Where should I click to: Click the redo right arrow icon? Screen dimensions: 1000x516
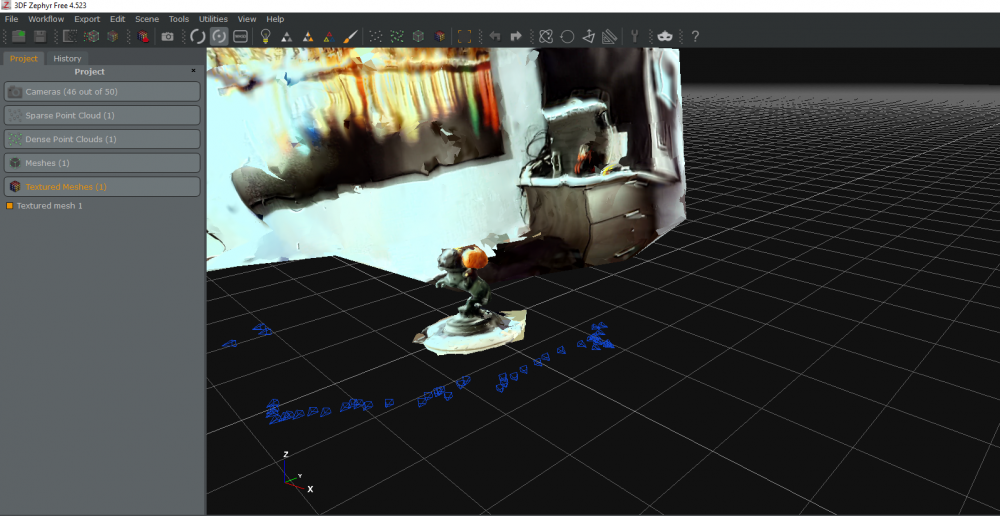[x=516, y=36]
